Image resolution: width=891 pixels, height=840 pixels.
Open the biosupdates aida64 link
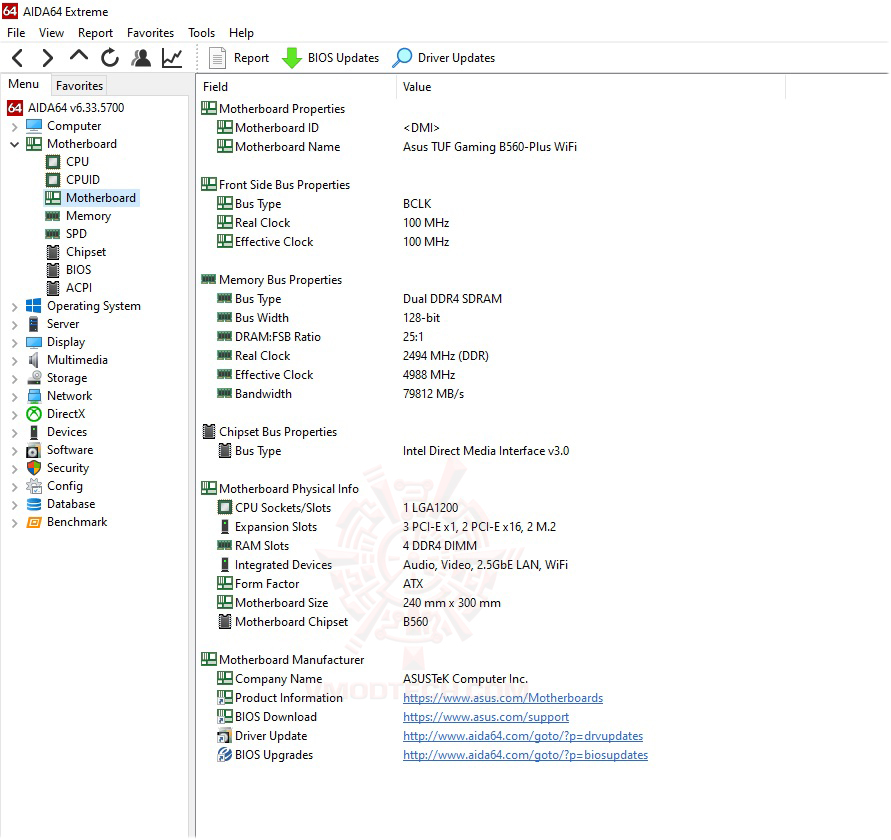click(526, 755)
